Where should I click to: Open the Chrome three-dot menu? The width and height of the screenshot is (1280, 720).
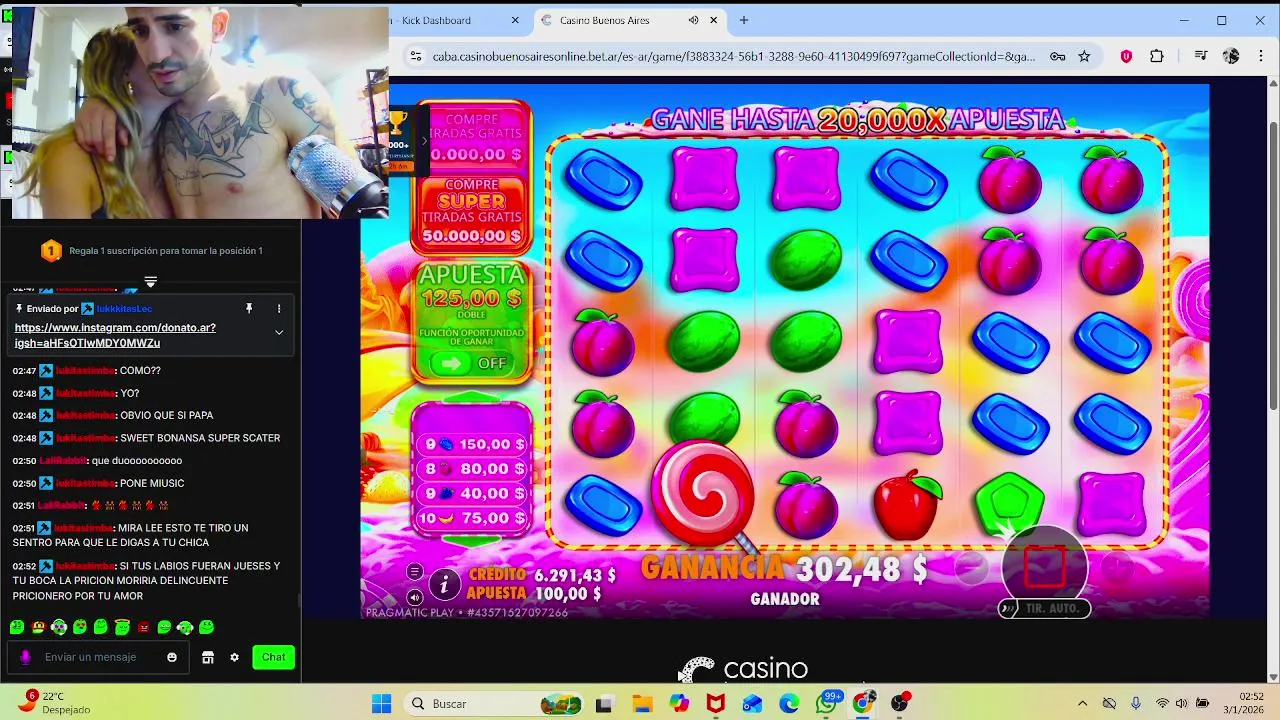(x=1261, y=57)
